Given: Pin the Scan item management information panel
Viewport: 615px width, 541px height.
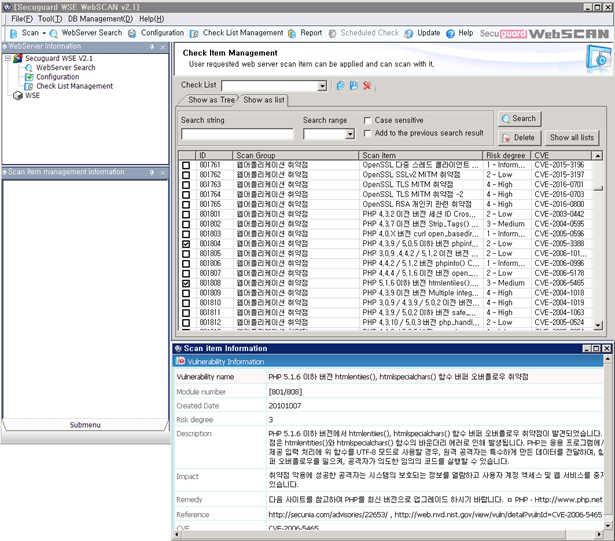Looking at the screenshot, I should pyautogui.click(x=152, y=173).
